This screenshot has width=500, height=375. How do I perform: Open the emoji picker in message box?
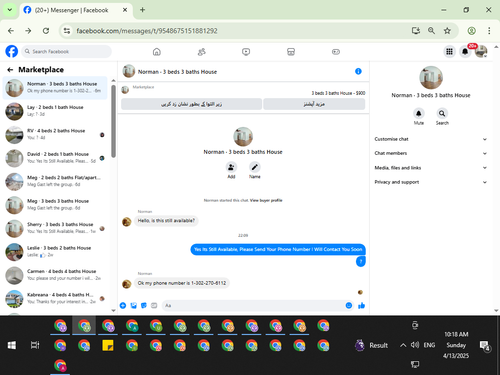[349, 305]
